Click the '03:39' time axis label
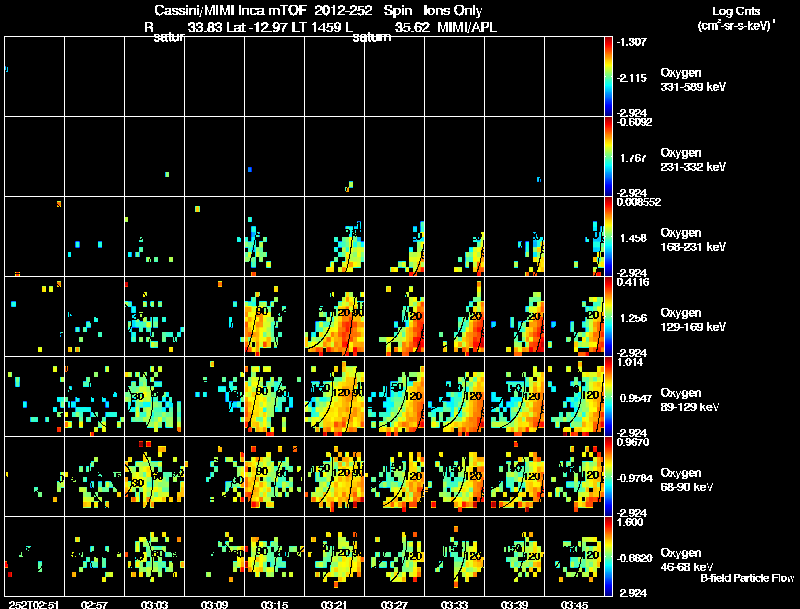The height and width of the screenshot is (609, 800). click(514, 604)
